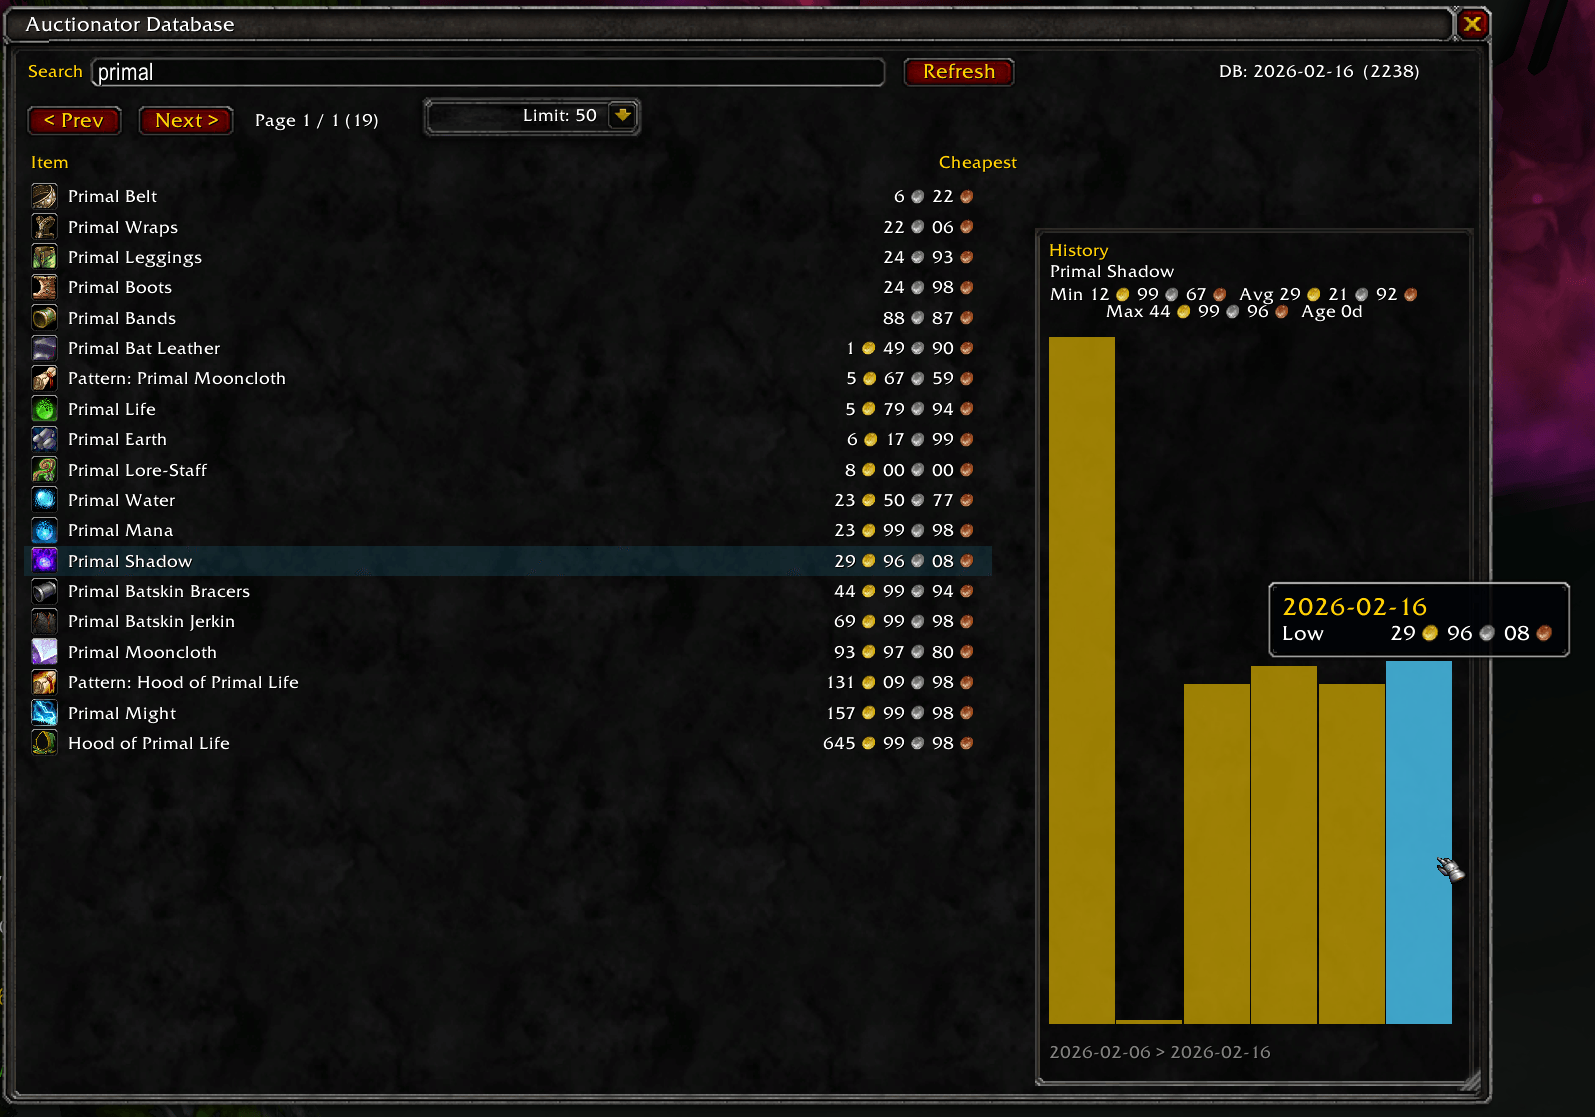Click the Primal Belt price 6s 22c

(x=934, y=196)
